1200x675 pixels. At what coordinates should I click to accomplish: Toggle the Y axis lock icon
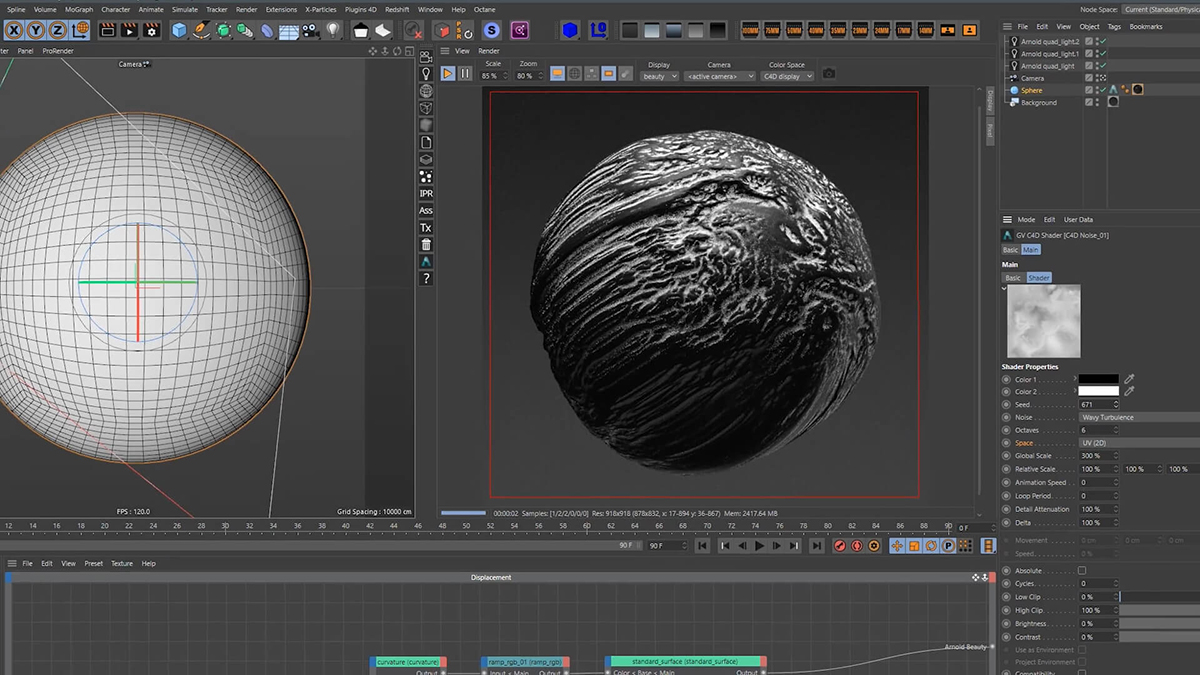(37, 30)
